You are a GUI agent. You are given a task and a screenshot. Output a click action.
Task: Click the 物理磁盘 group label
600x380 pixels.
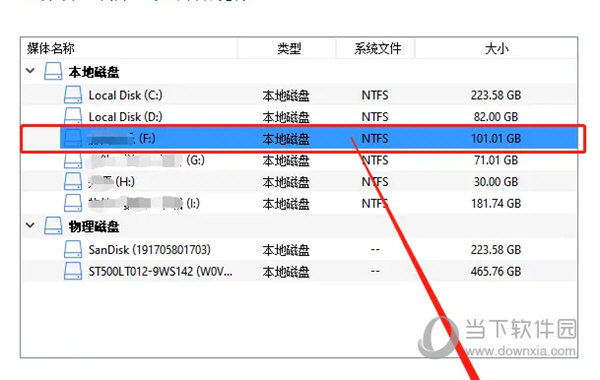94,227
